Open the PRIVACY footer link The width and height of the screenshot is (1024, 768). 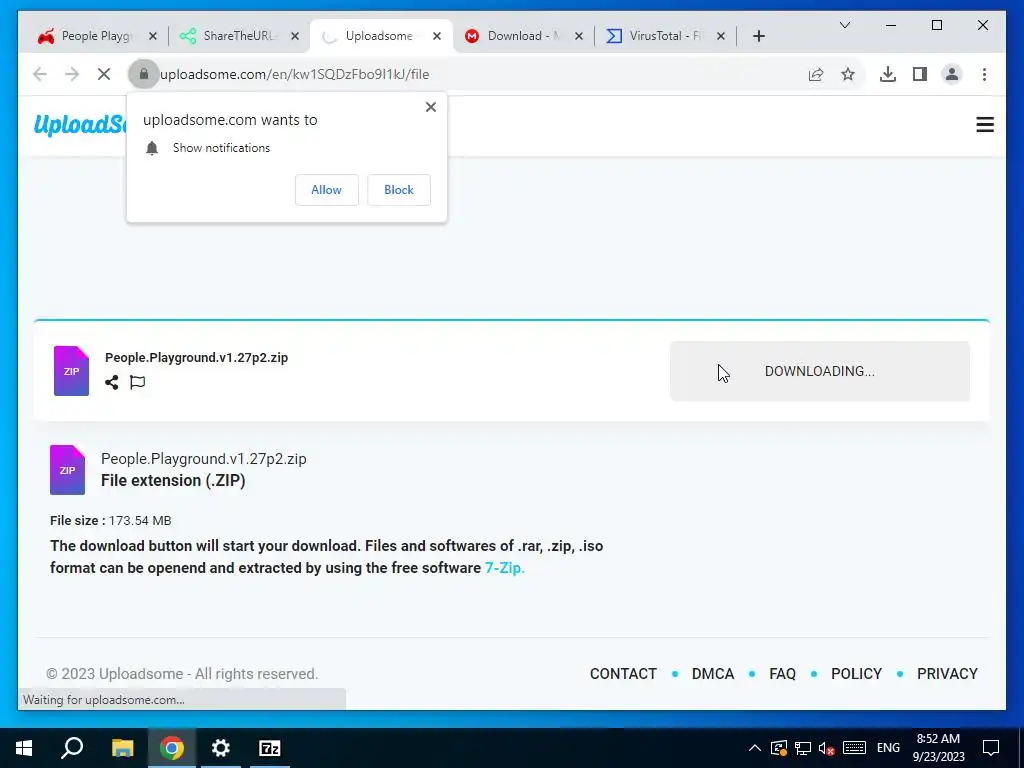tap(947, 674)
